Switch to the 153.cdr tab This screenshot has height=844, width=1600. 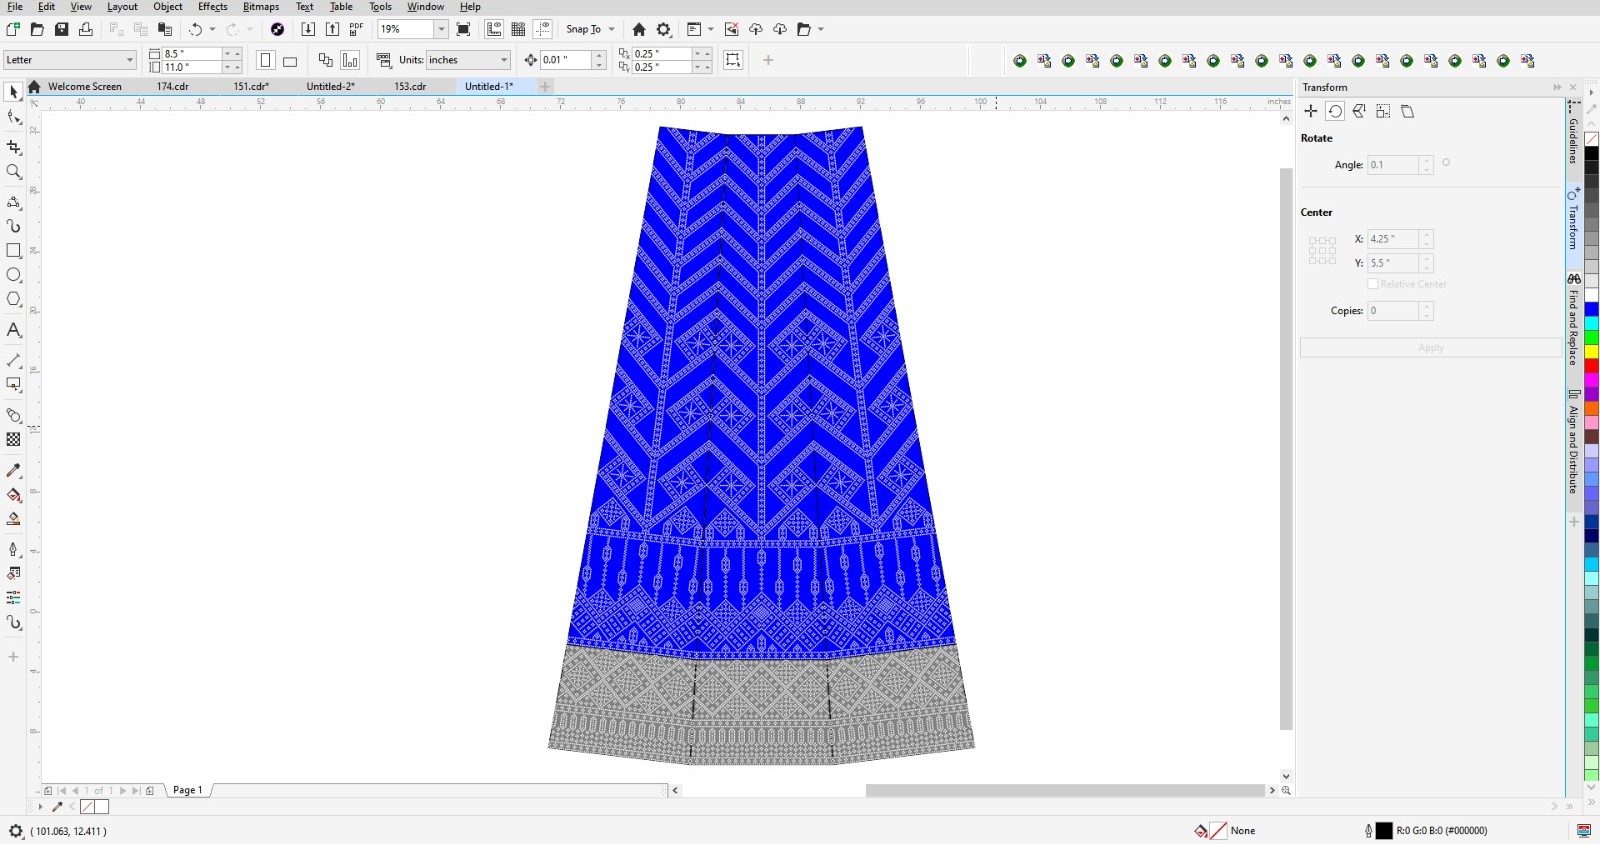pyautogui.click(x=410, y=86)
